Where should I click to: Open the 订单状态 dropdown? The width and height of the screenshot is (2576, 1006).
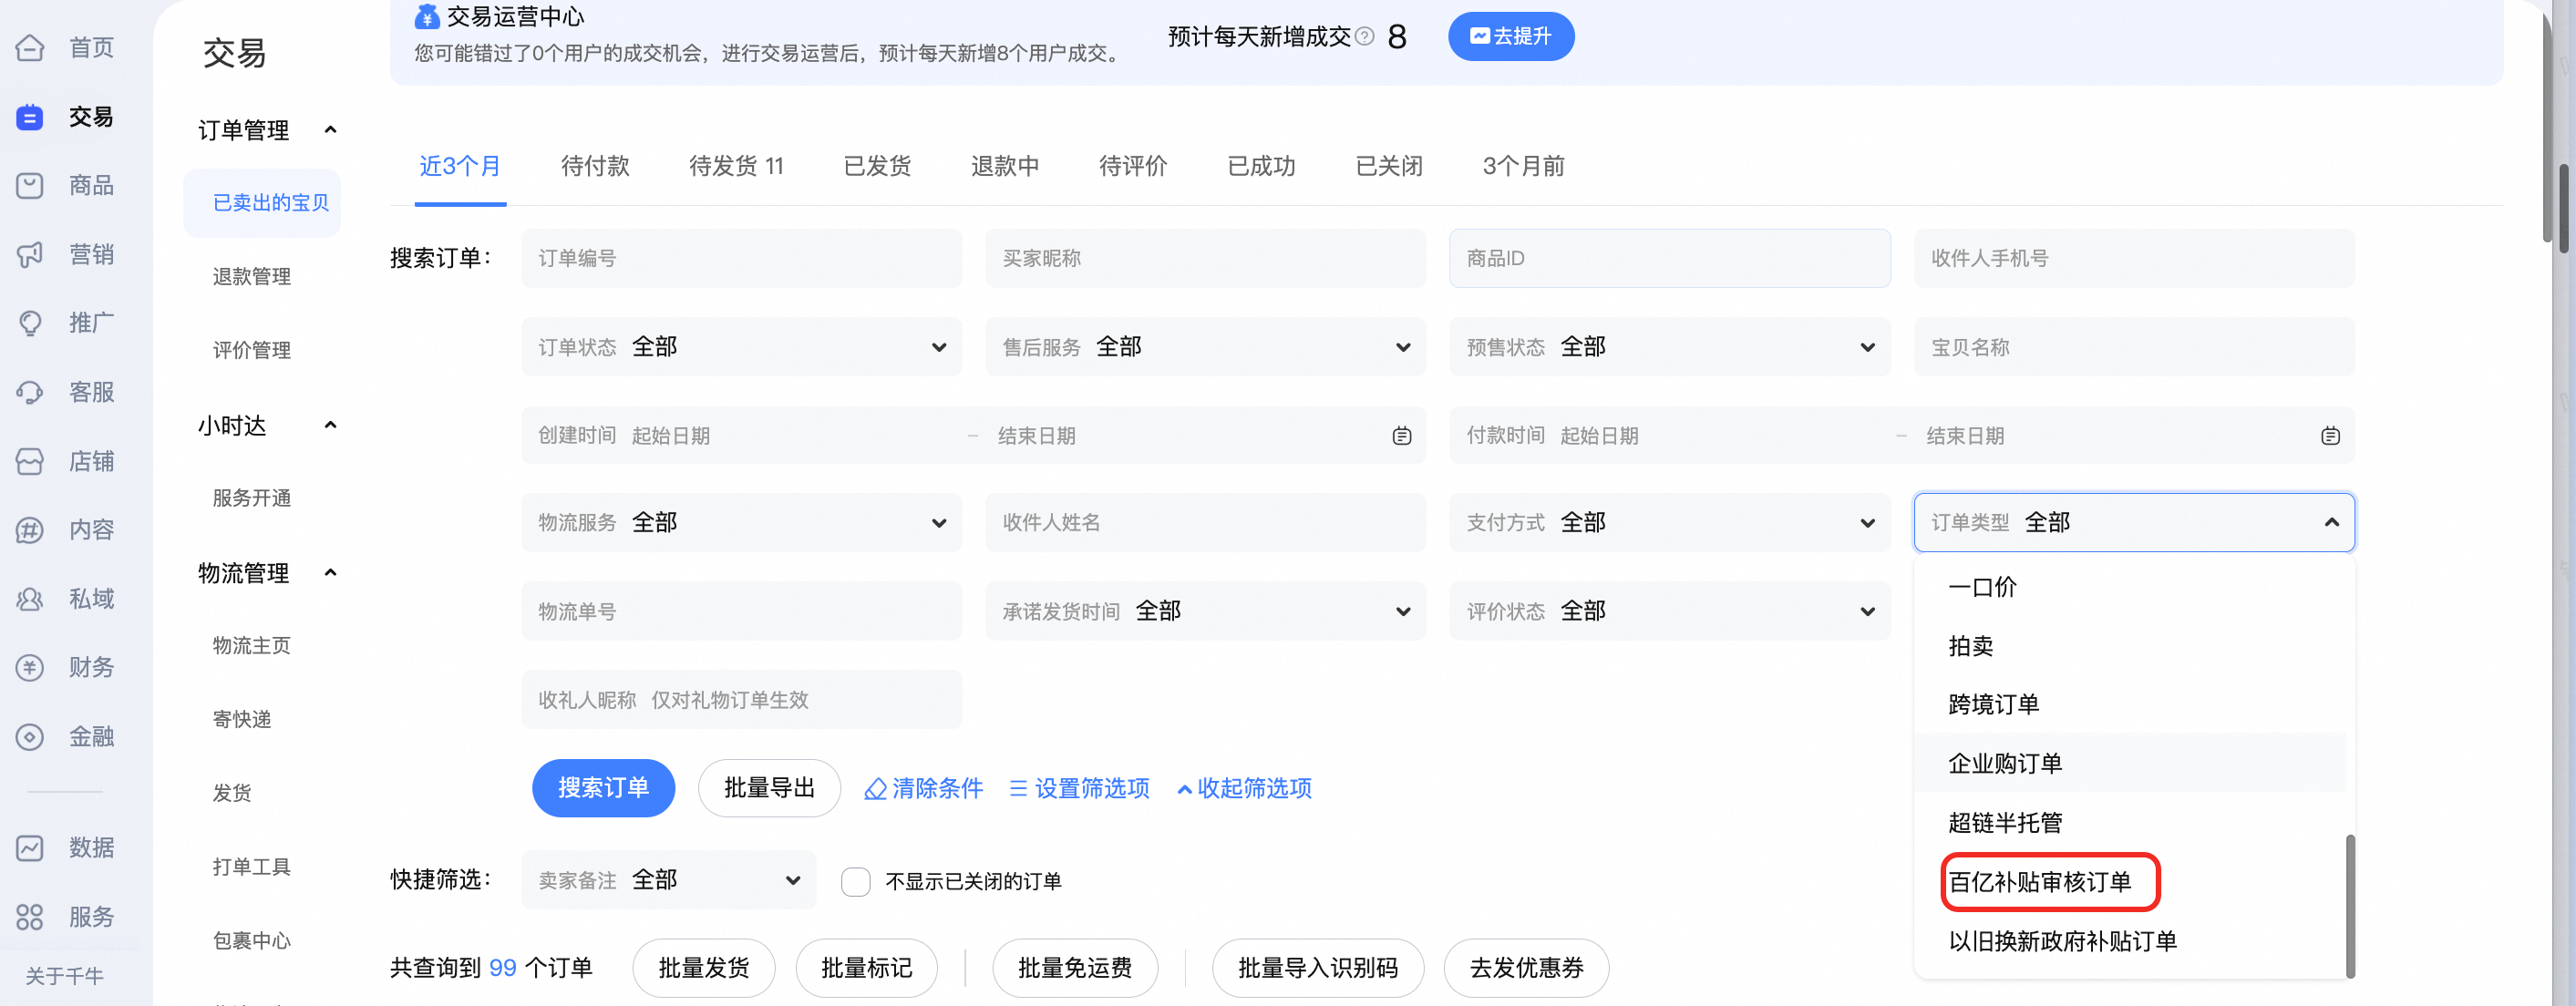pyautogui.click(x=741, y=347)
